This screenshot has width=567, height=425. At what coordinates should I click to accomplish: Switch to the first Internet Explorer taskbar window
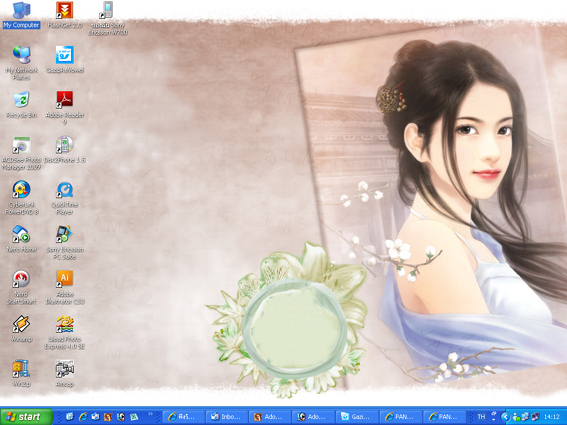(x=183, y=417)
